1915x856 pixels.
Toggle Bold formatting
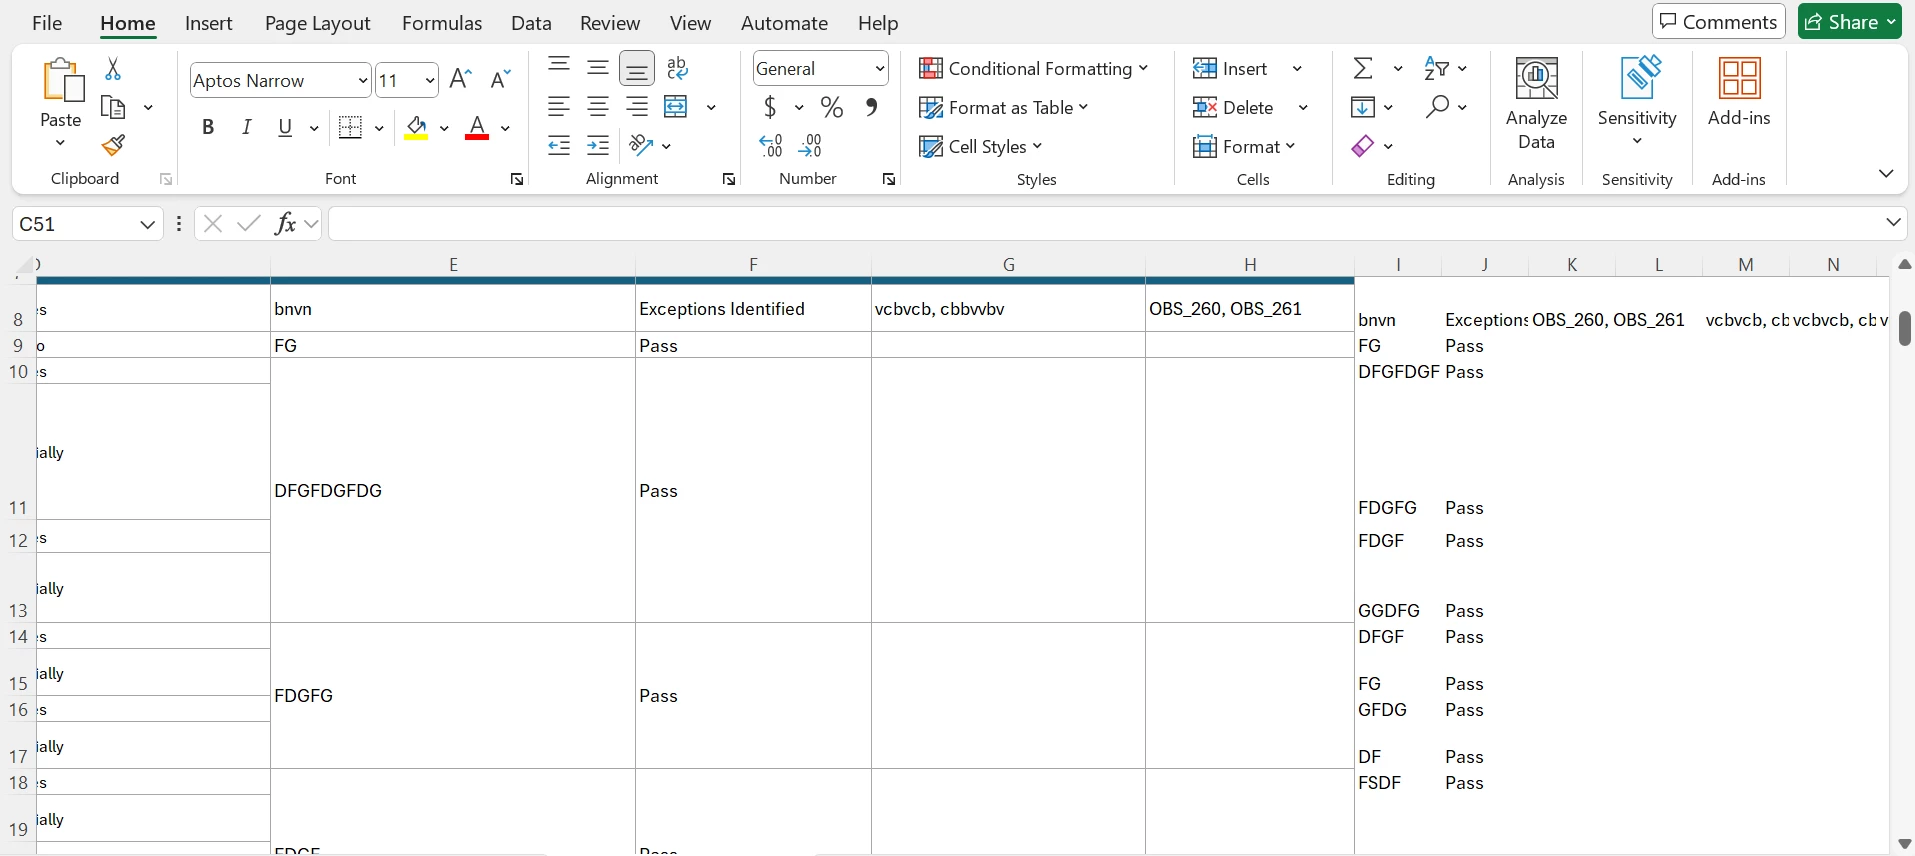tap(208, 127)
